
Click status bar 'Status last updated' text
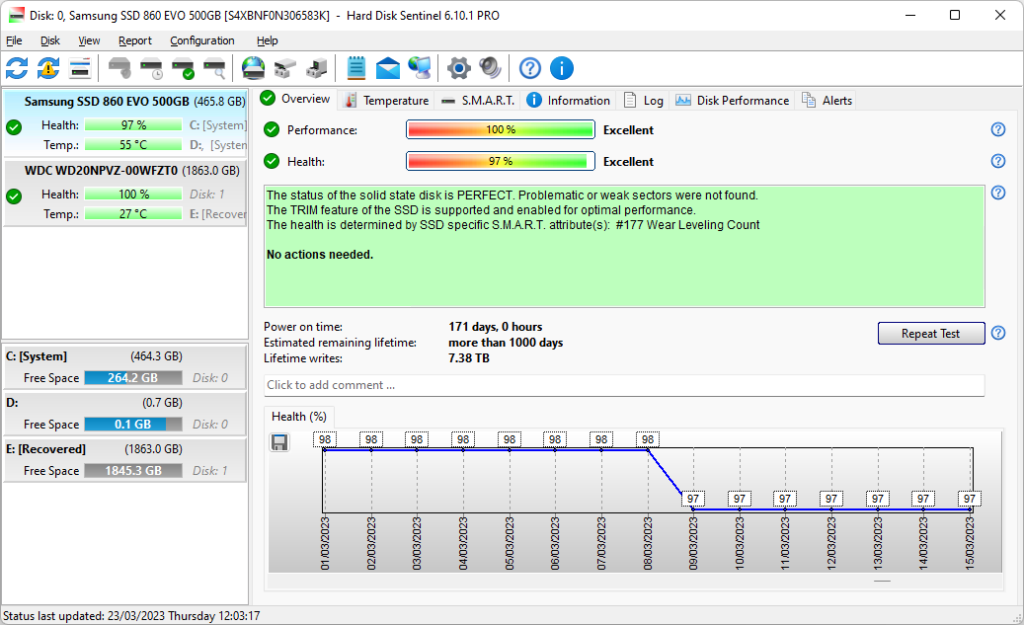131,616
